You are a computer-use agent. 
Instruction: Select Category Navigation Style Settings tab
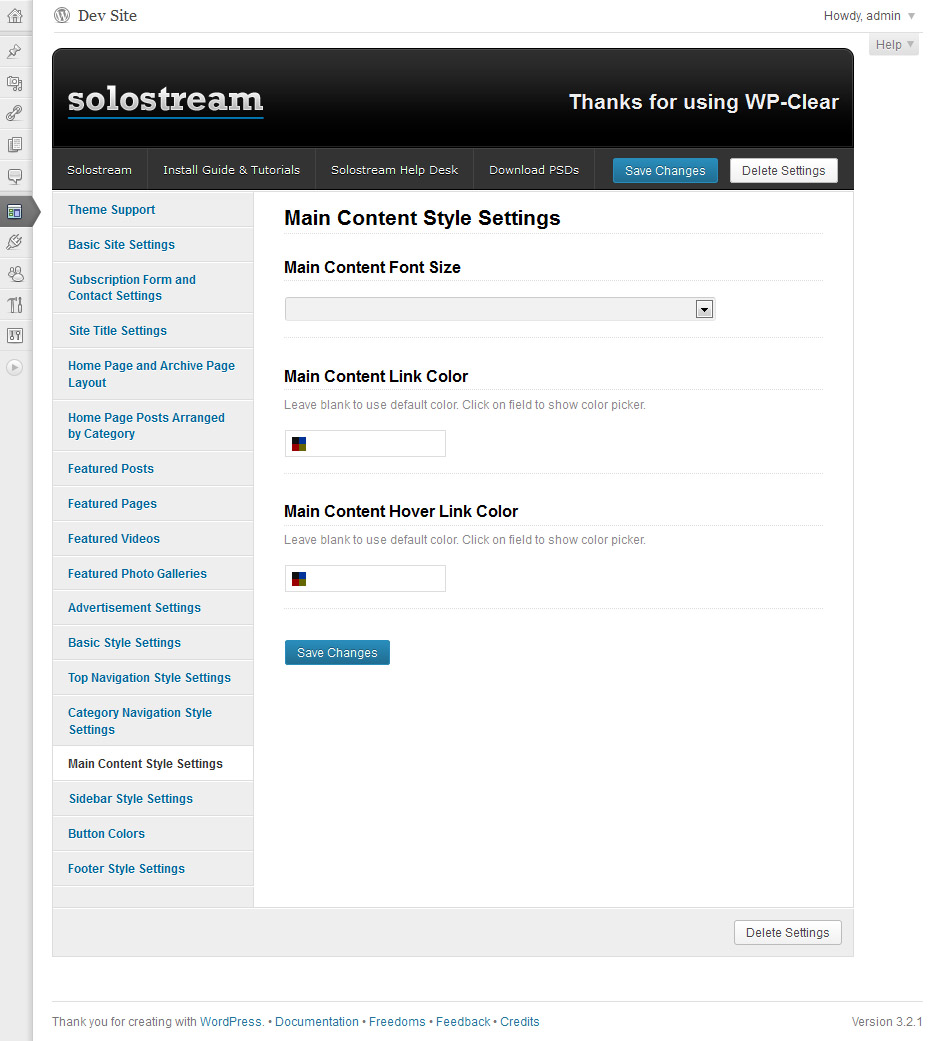[x=153, y=721]
